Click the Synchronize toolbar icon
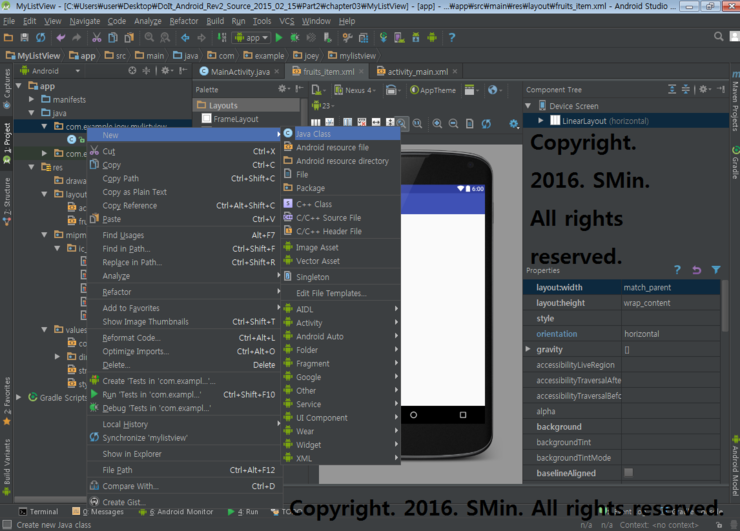740x531 pixels. 41,37
